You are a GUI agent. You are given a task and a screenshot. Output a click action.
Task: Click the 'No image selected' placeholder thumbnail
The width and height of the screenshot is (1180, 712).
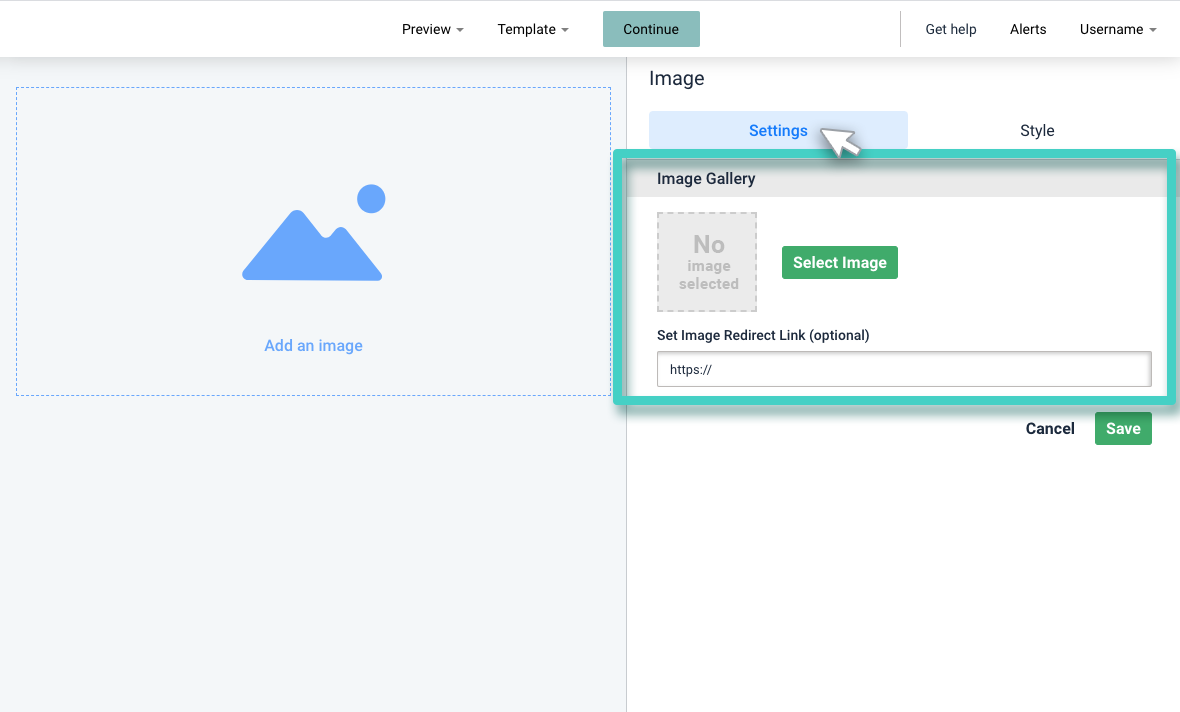tap(707, 262)
